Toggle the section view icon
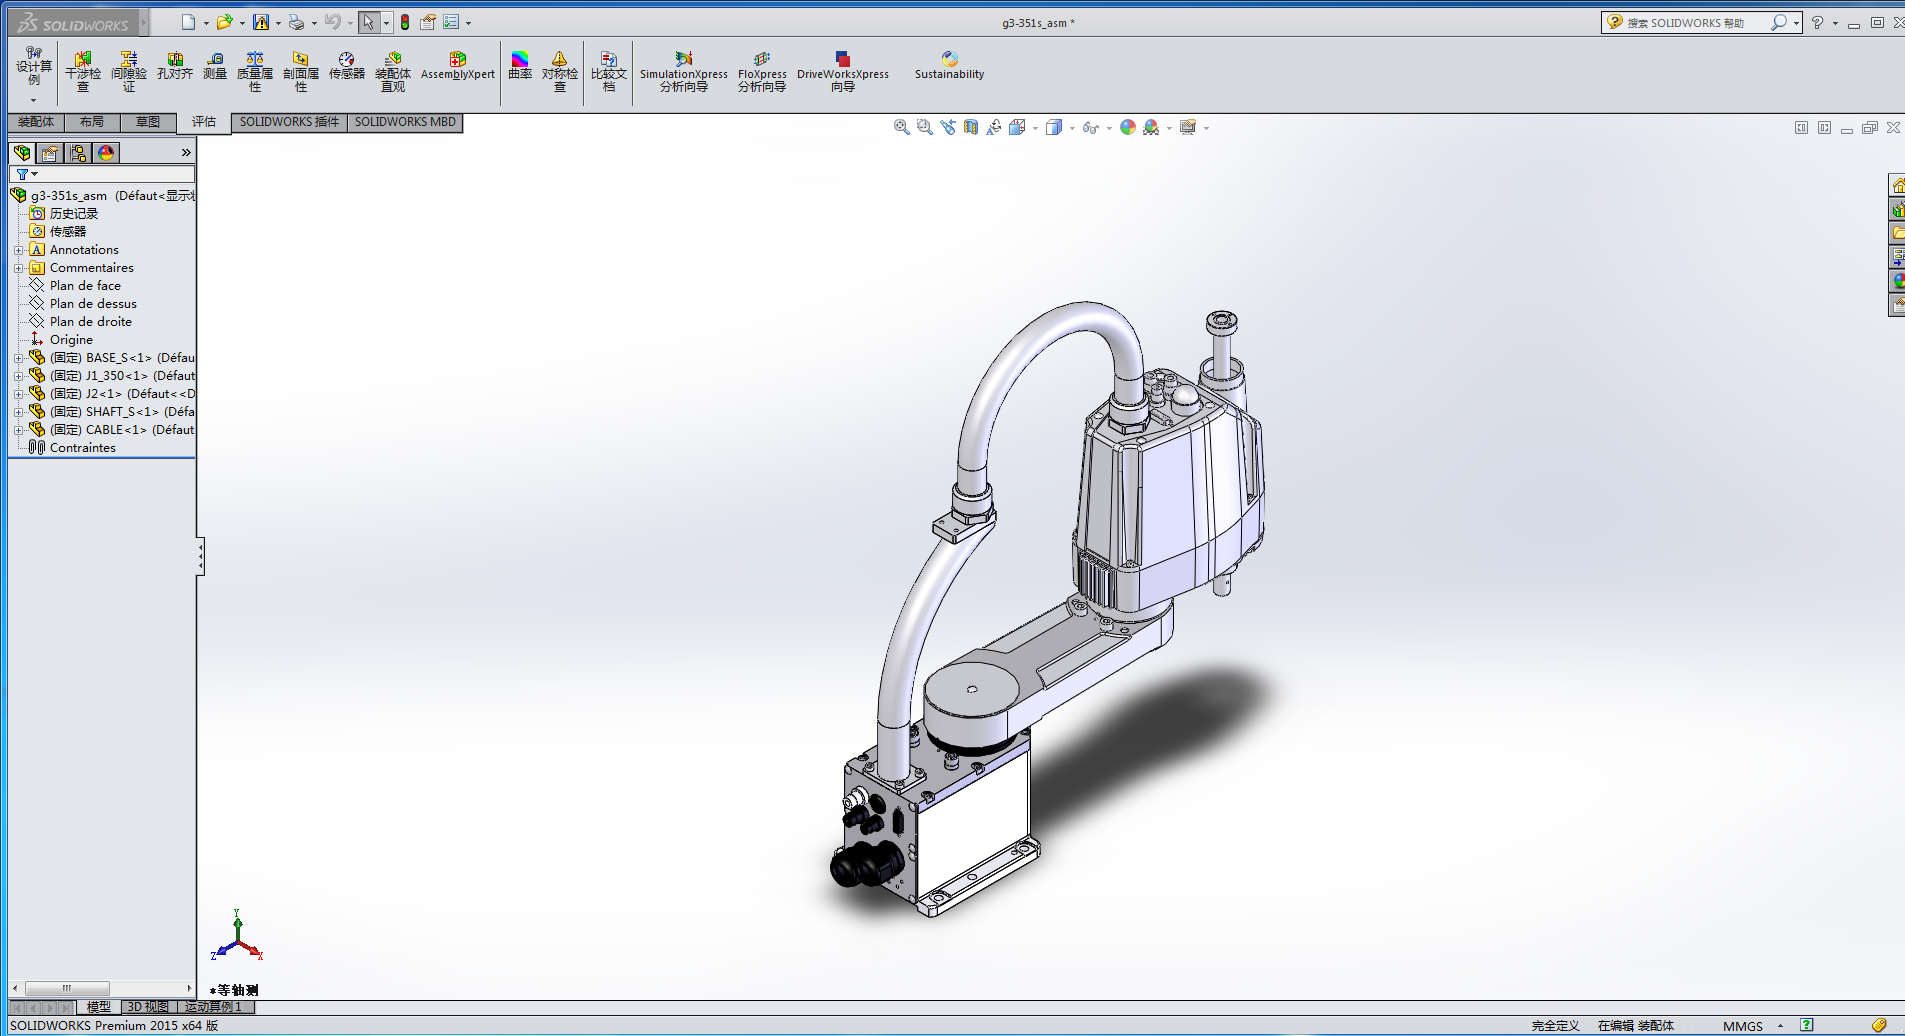The width and height of the screenshot is (1905, 1036). click(970, 128)
